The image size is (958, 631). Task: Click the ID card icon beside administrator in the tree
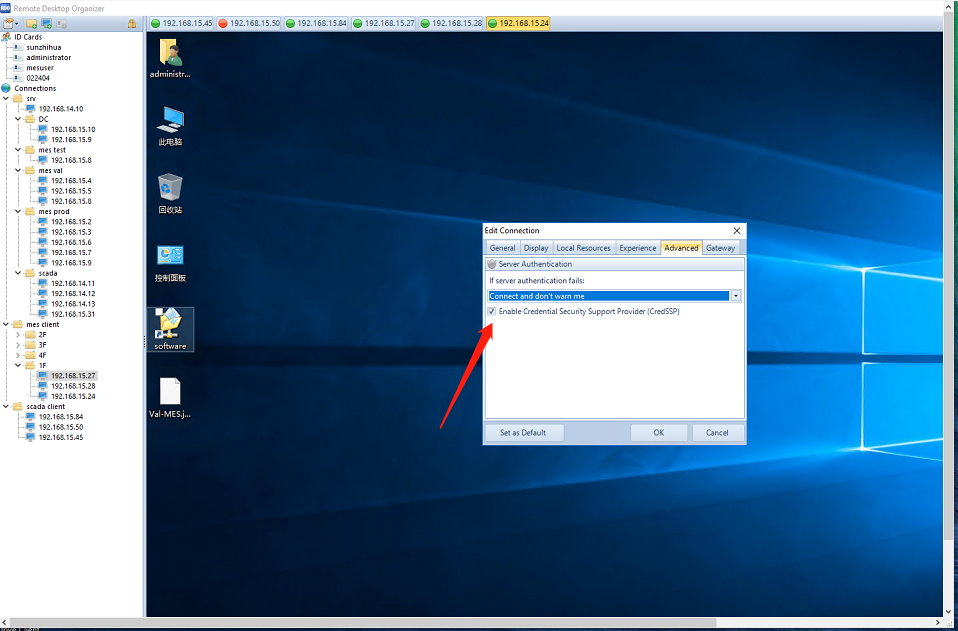18,57
